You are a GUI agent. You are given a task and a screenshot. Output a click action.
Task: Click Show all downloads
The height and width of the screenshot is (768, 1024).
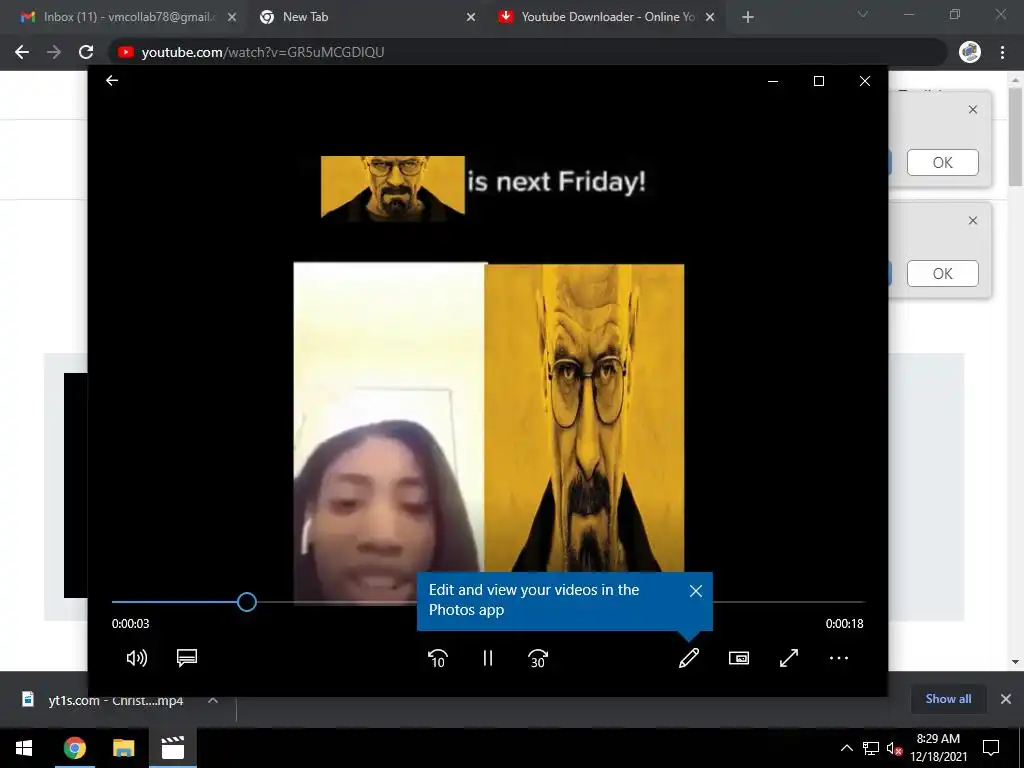click(948, 699)
